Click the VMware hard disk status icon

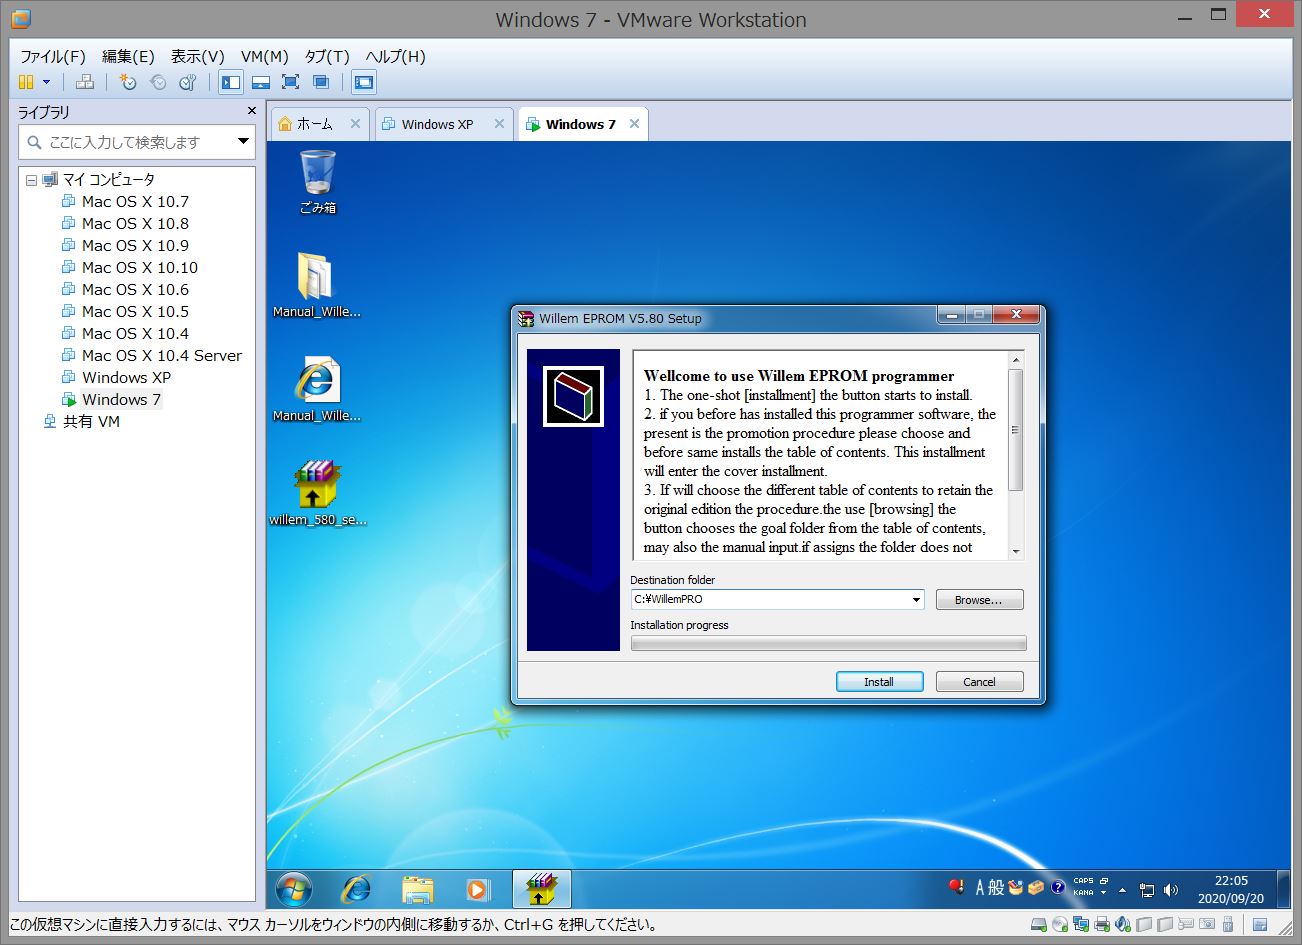1039,925
